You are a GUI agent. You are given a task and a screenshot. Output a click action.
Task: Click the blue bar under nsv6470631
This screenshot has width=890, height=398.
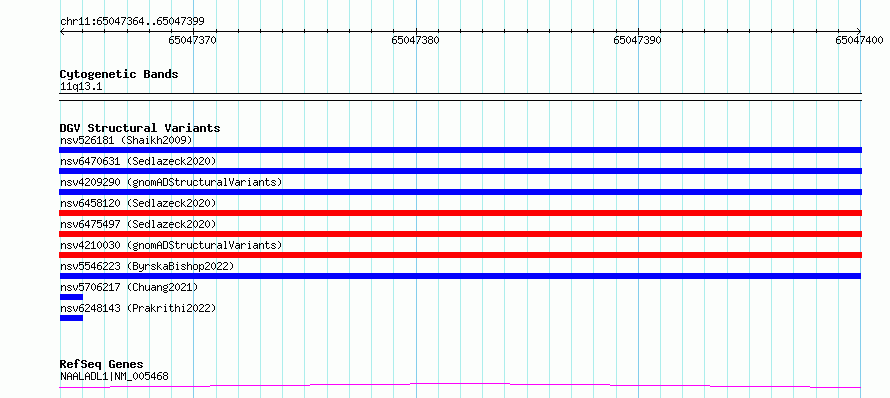[x=460, y=171]
